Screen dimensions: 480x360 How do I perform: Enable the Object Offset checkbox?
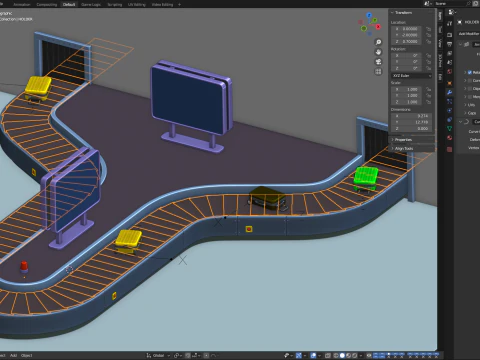coord(470,89)
